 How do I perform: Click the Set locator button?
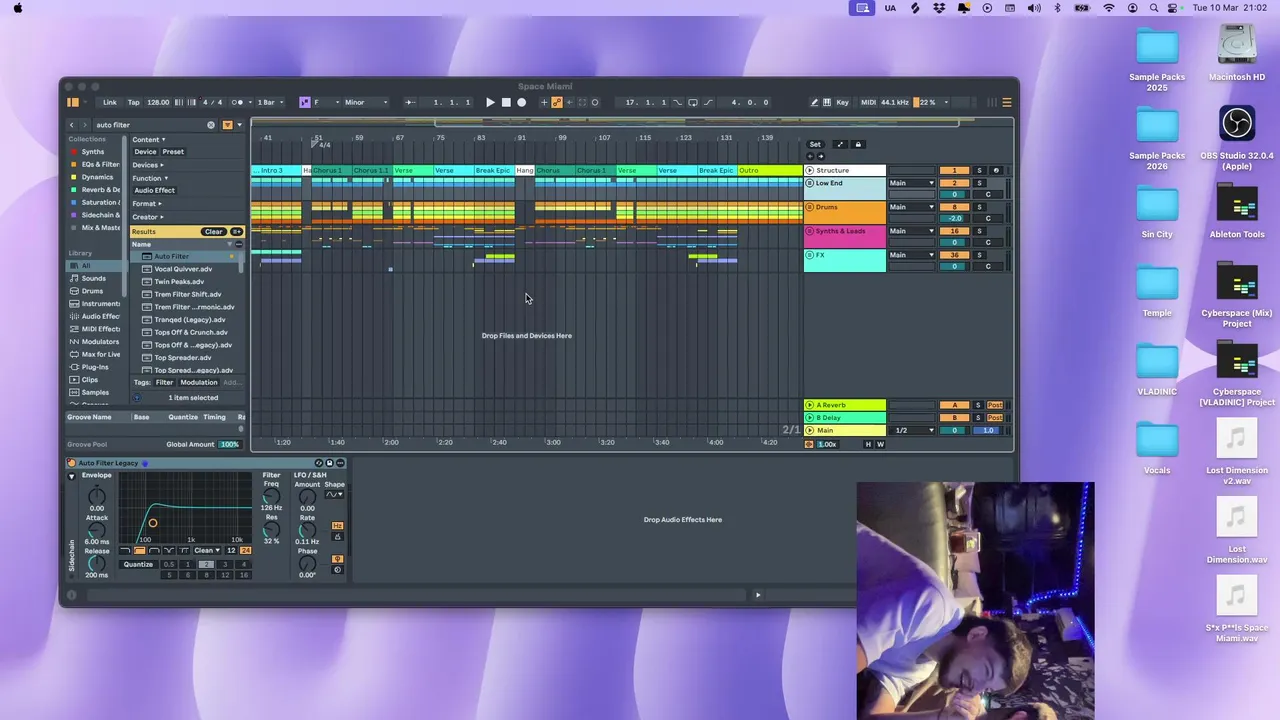point(815,144)
